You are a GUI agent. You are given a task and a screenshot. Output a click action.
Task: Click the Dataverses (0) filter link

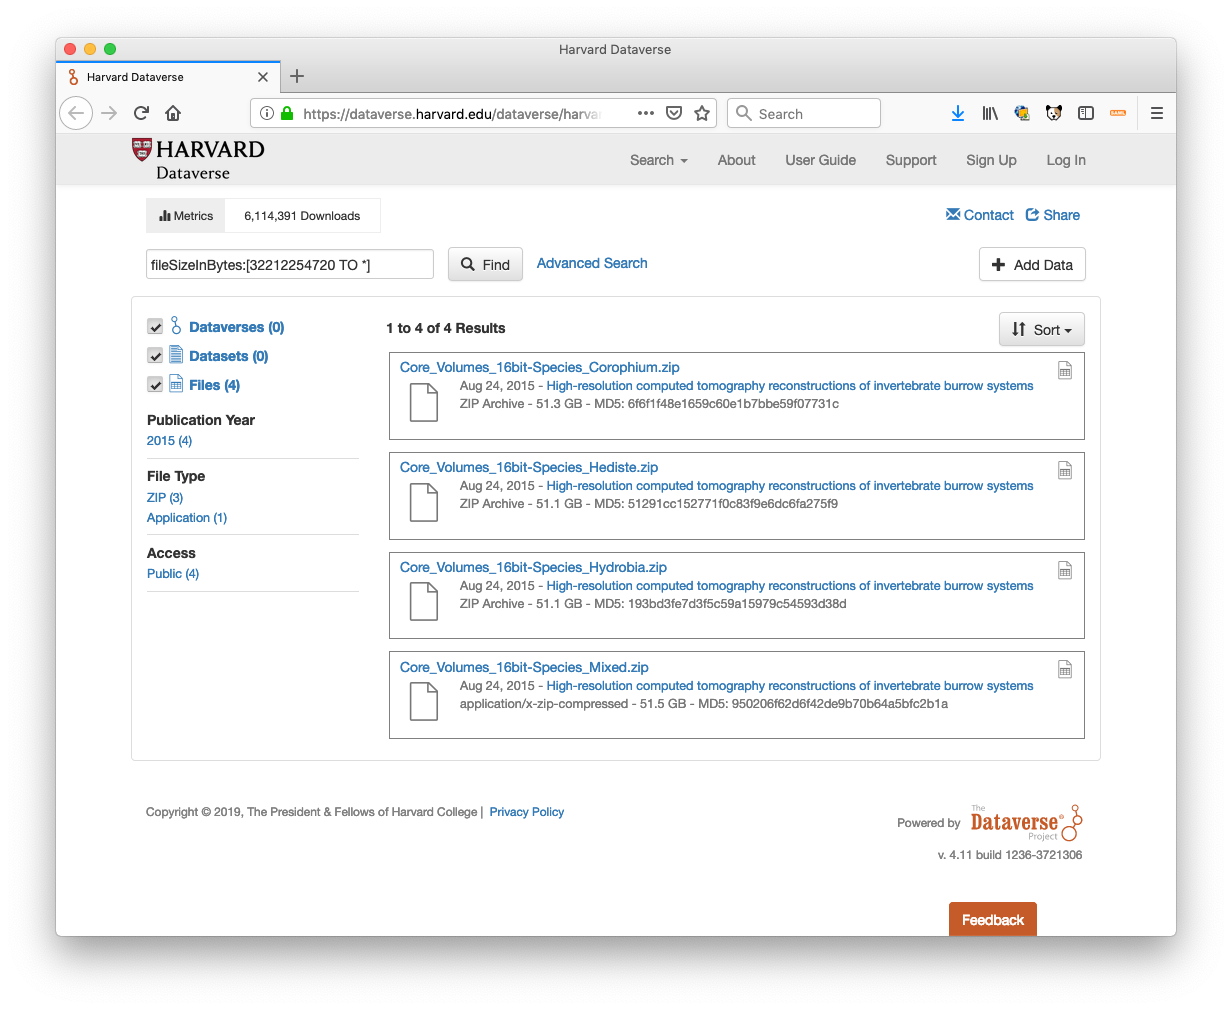tap(236, 327)
